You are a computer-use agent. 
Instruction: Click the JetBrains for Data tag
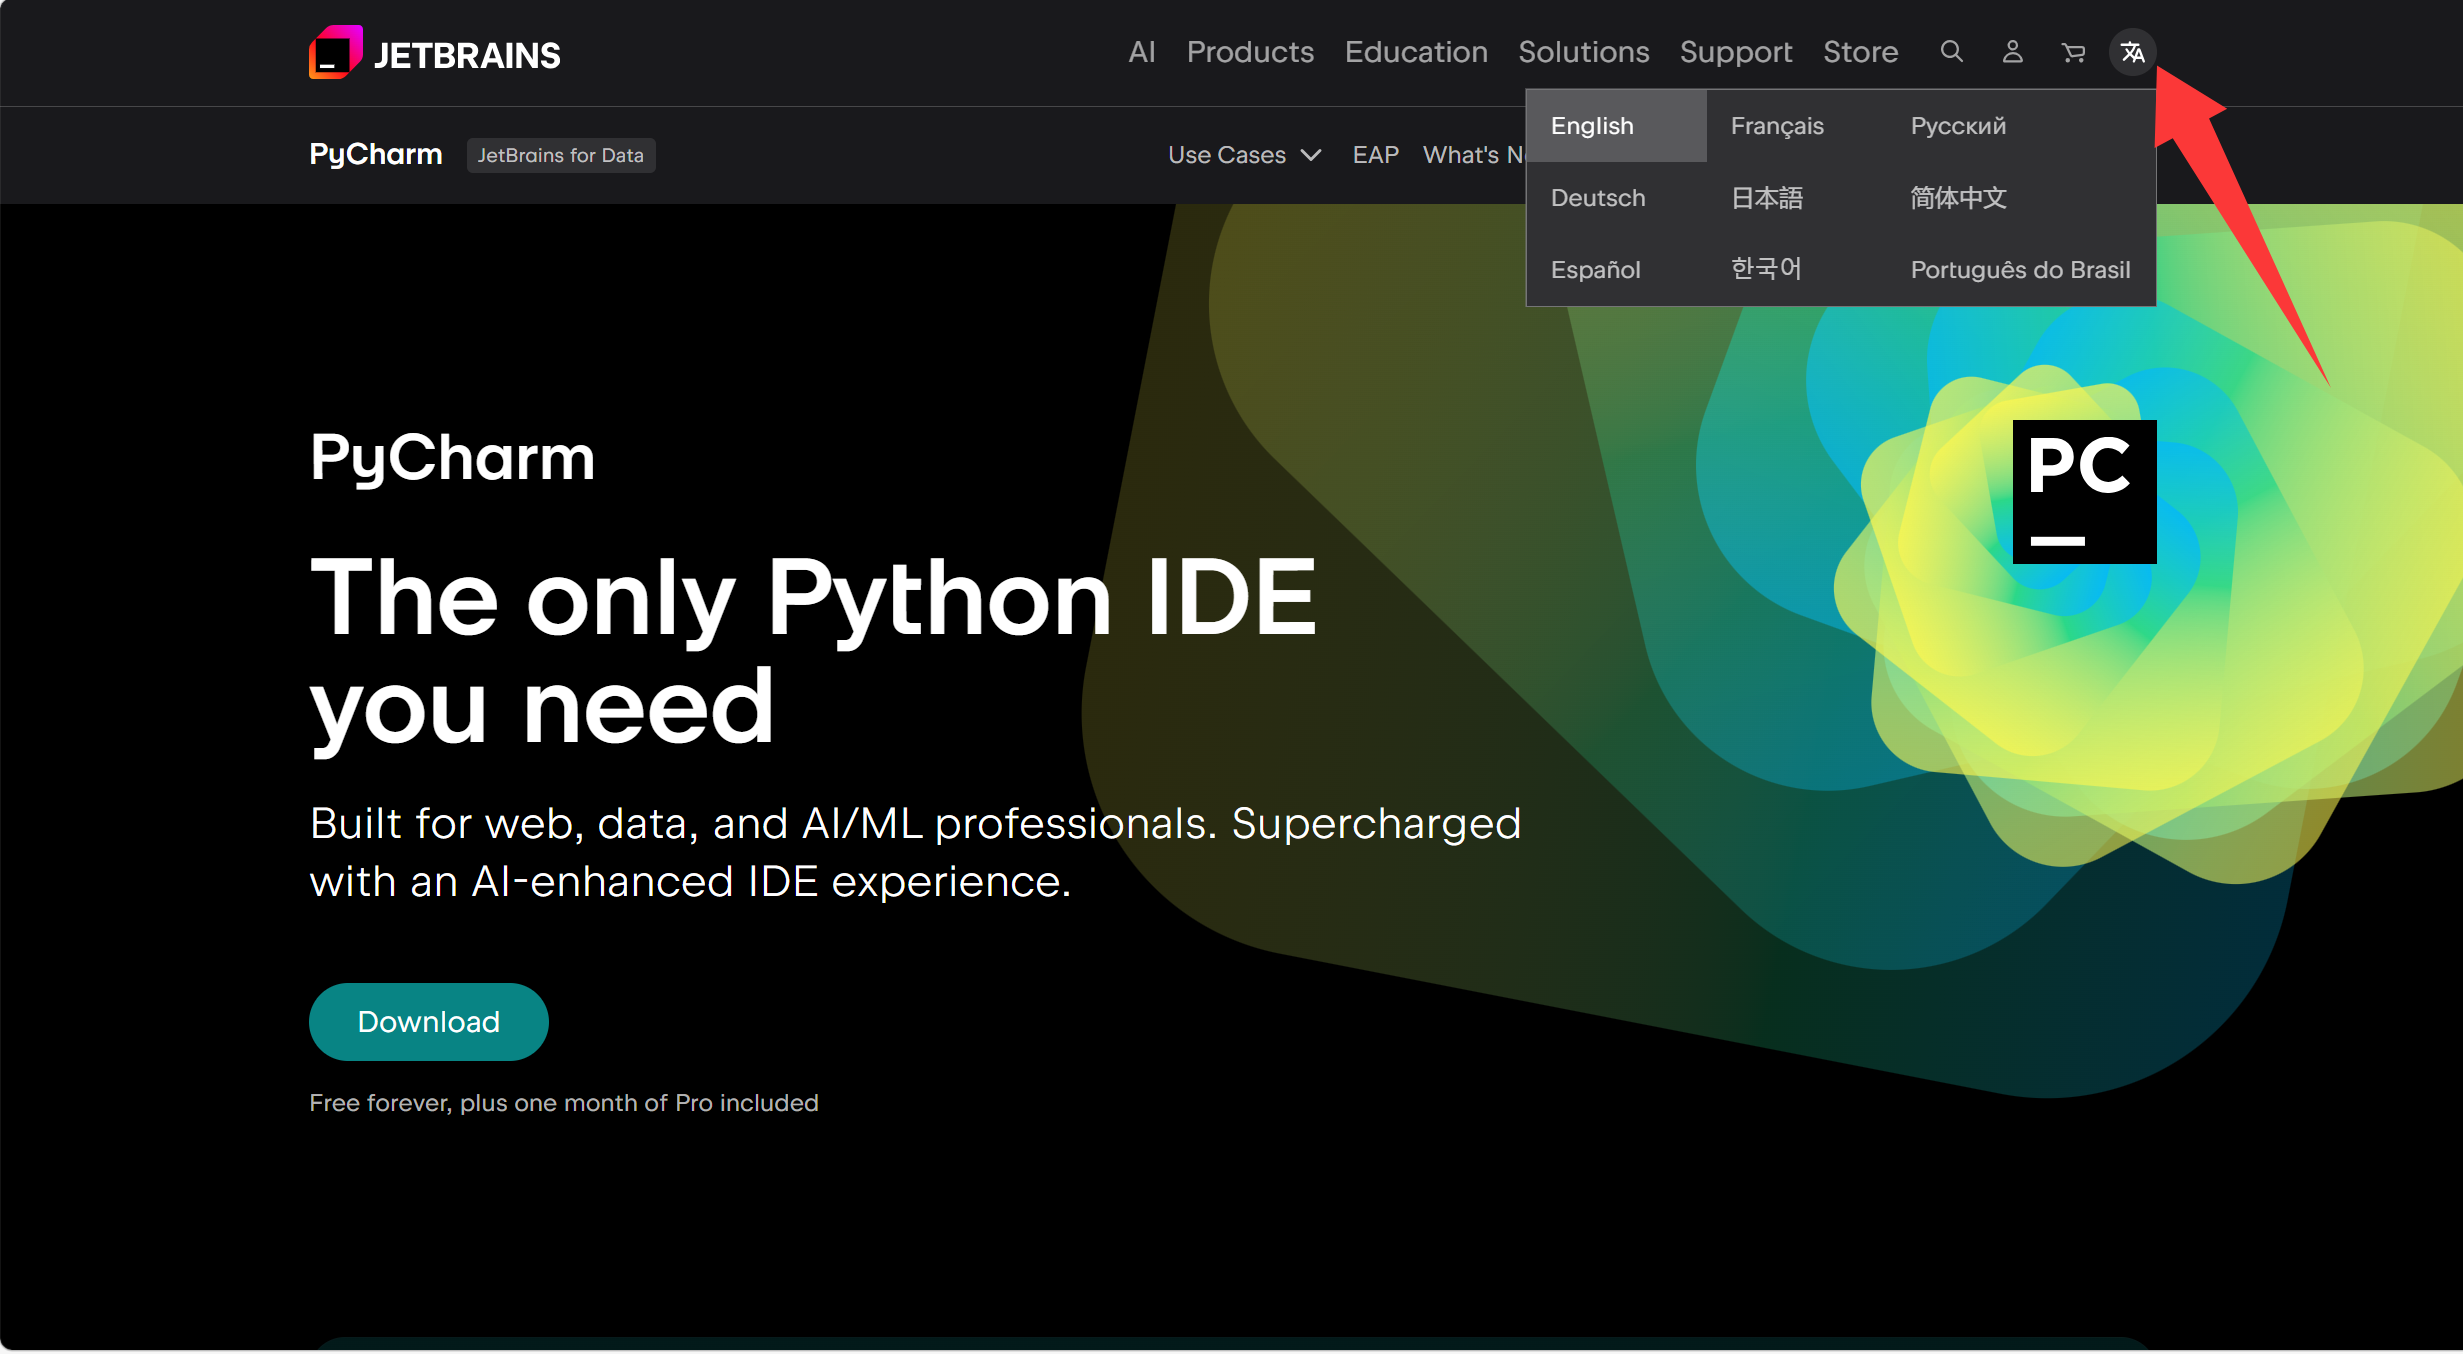(560, 155)
